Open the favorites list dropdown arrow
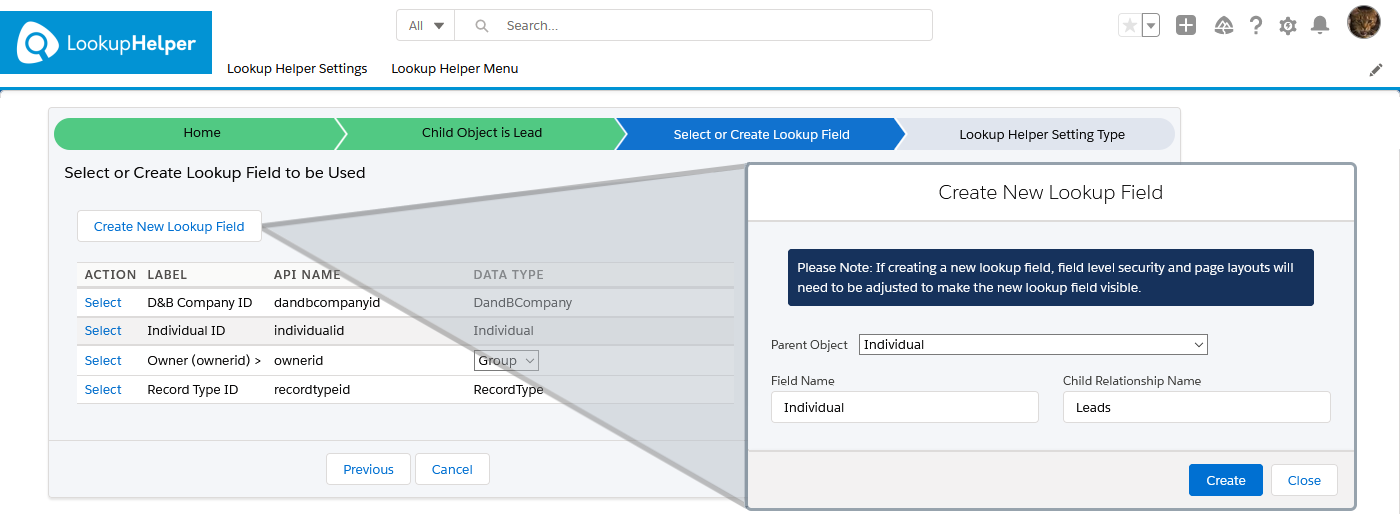Screen dimensions: 1400x514 tap(1150, 26)
